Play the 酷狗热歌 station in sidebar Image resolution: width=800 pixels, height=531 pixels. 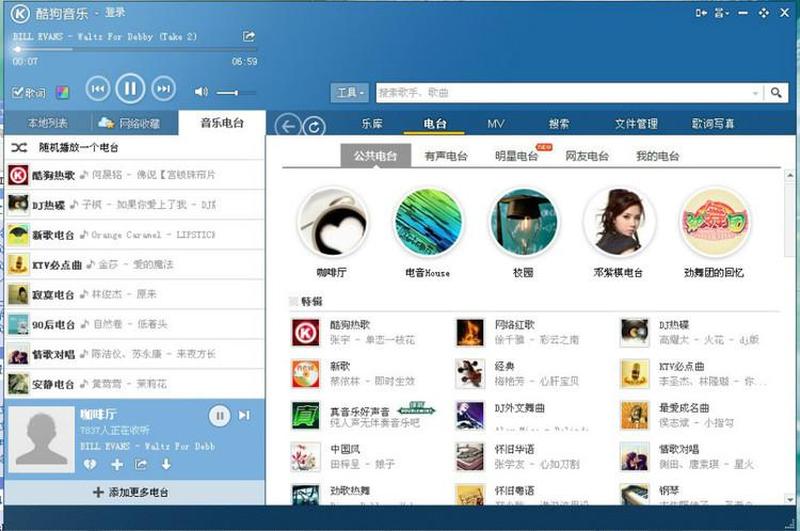click(135, 175)
